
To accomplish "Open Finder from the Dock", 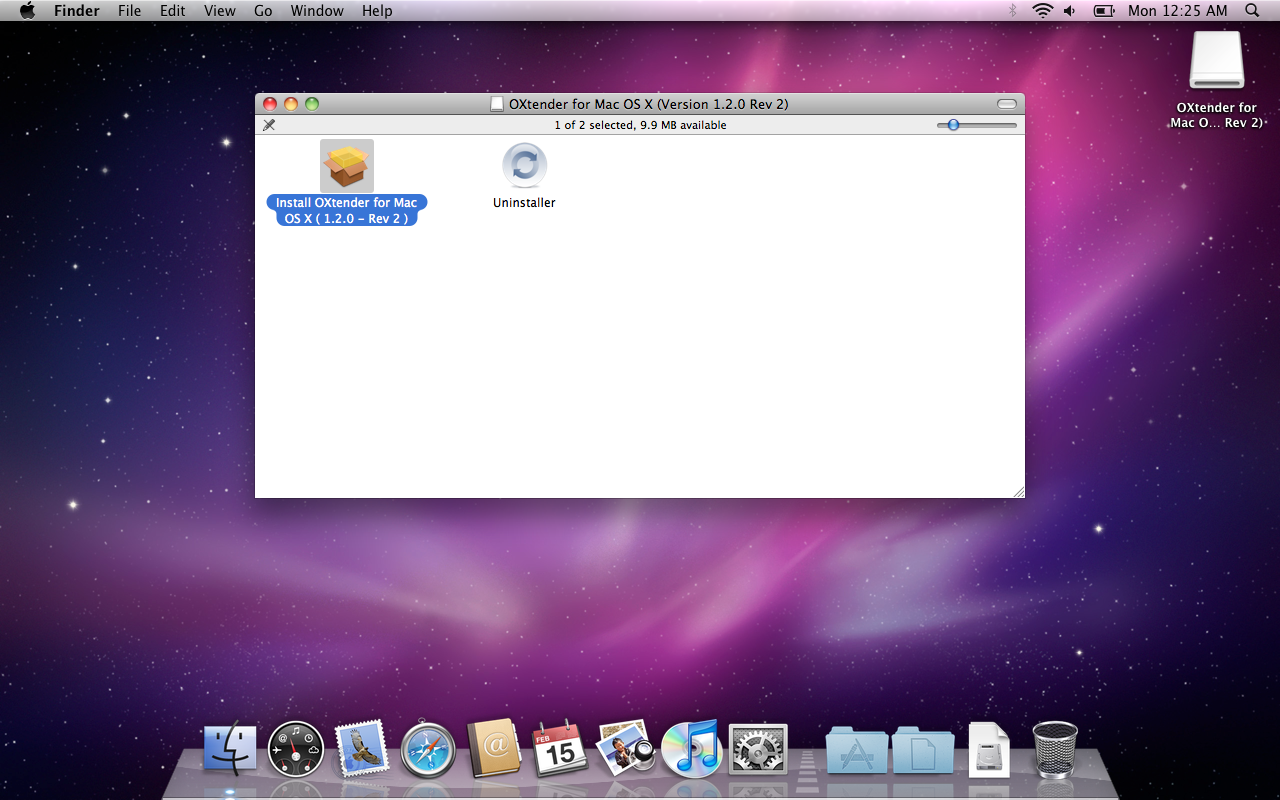I will point(229,749).
